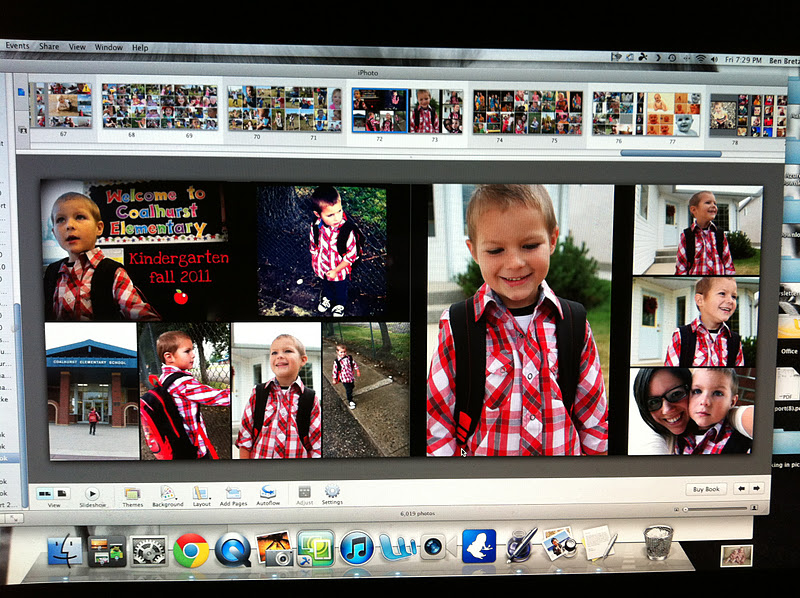The image size is (800, 598).
Task: Open the blue frog app in Dock
Action: tap(479, 546)
